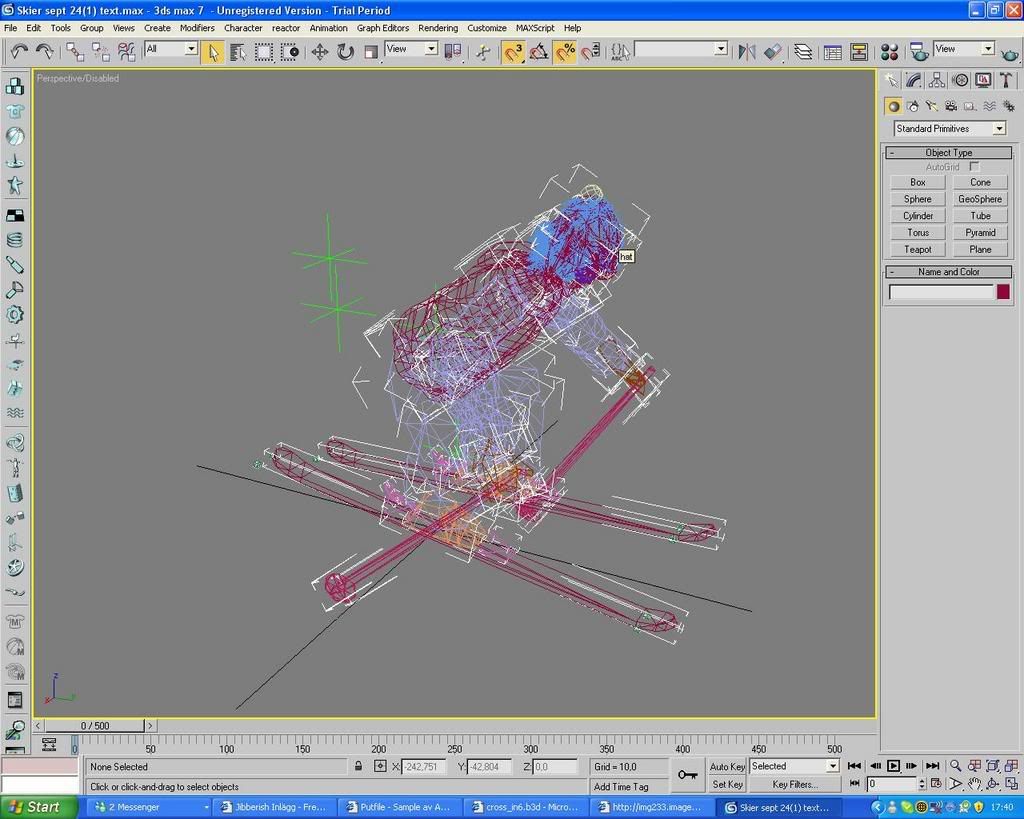The image size is (1024, 819).
Task: Select the Pan View hand tool
Action: pos(975,784)
